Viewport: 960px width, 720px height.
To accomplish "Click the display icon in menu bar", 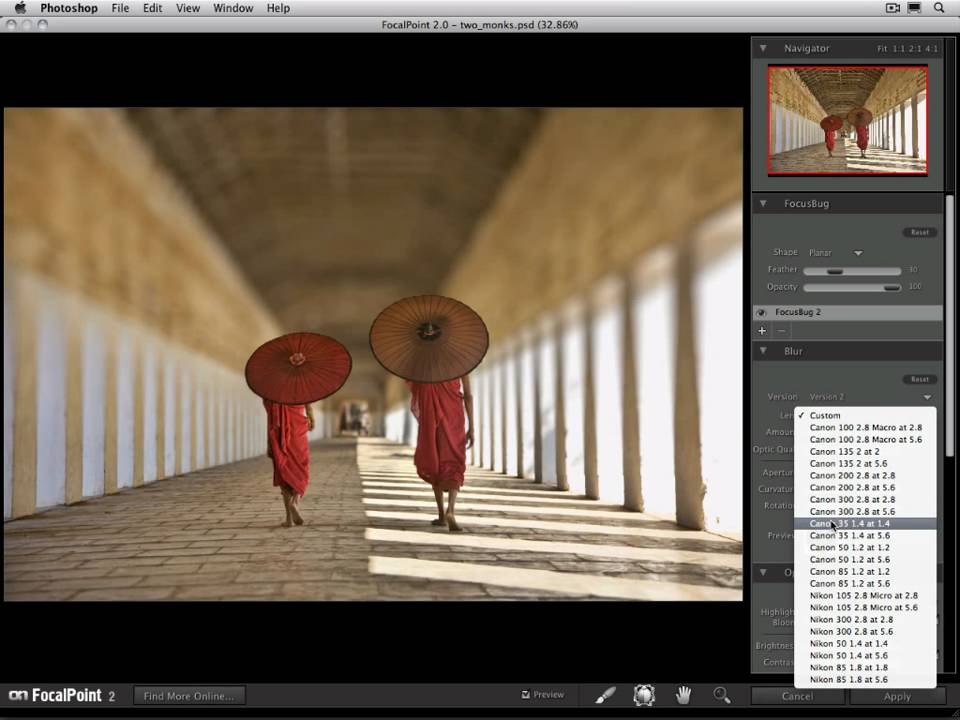I will pos(914,8).
